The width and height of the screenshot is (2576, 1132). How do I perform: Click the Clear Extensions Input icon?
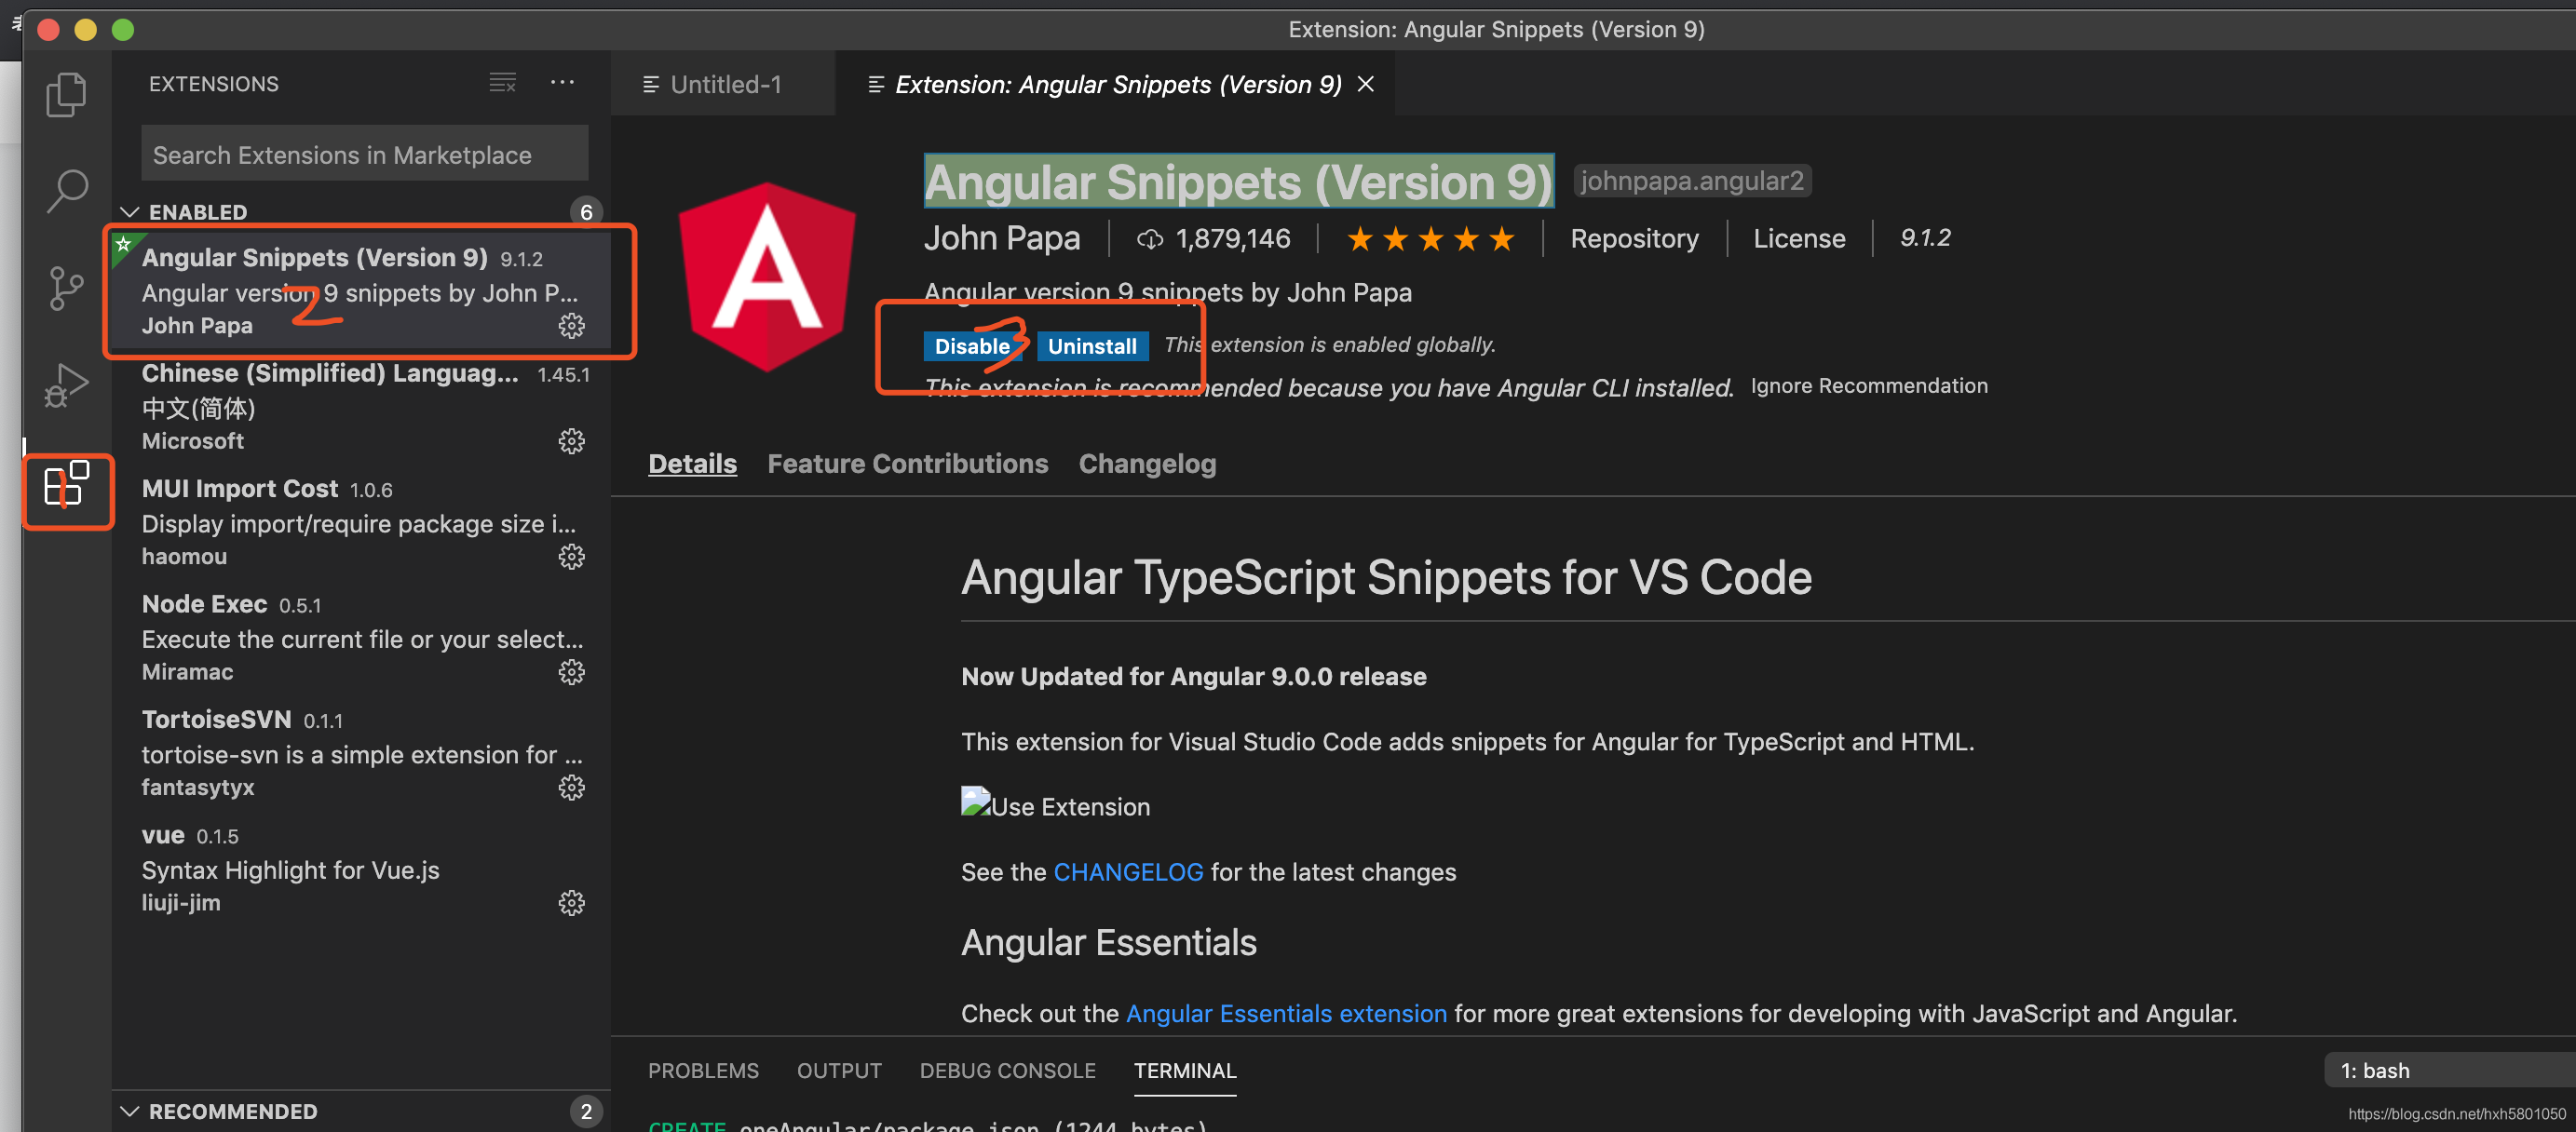pos(502,83)
